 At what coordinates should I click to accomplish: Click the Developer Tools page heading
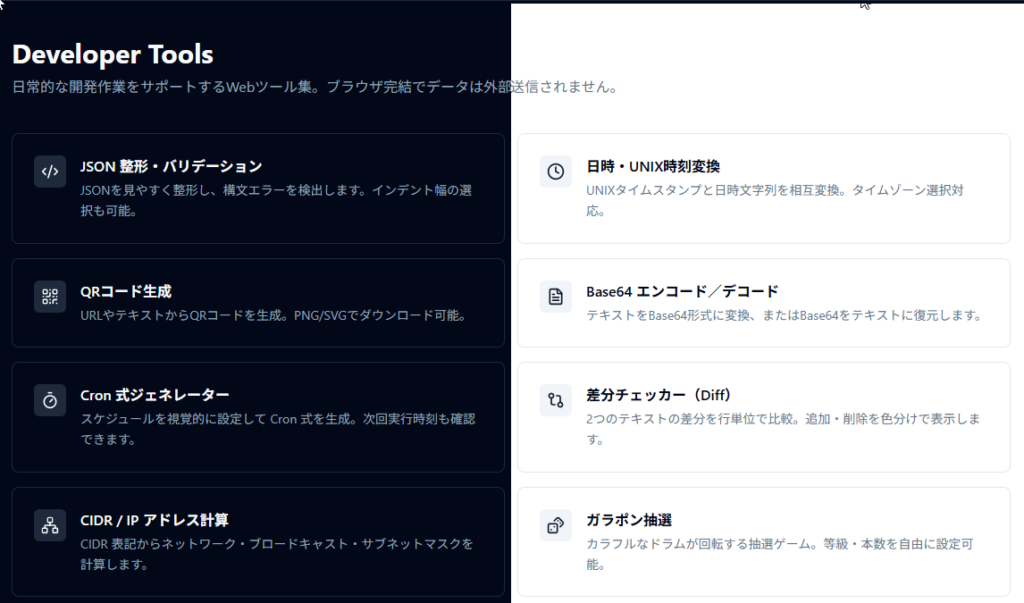(112, 54)
